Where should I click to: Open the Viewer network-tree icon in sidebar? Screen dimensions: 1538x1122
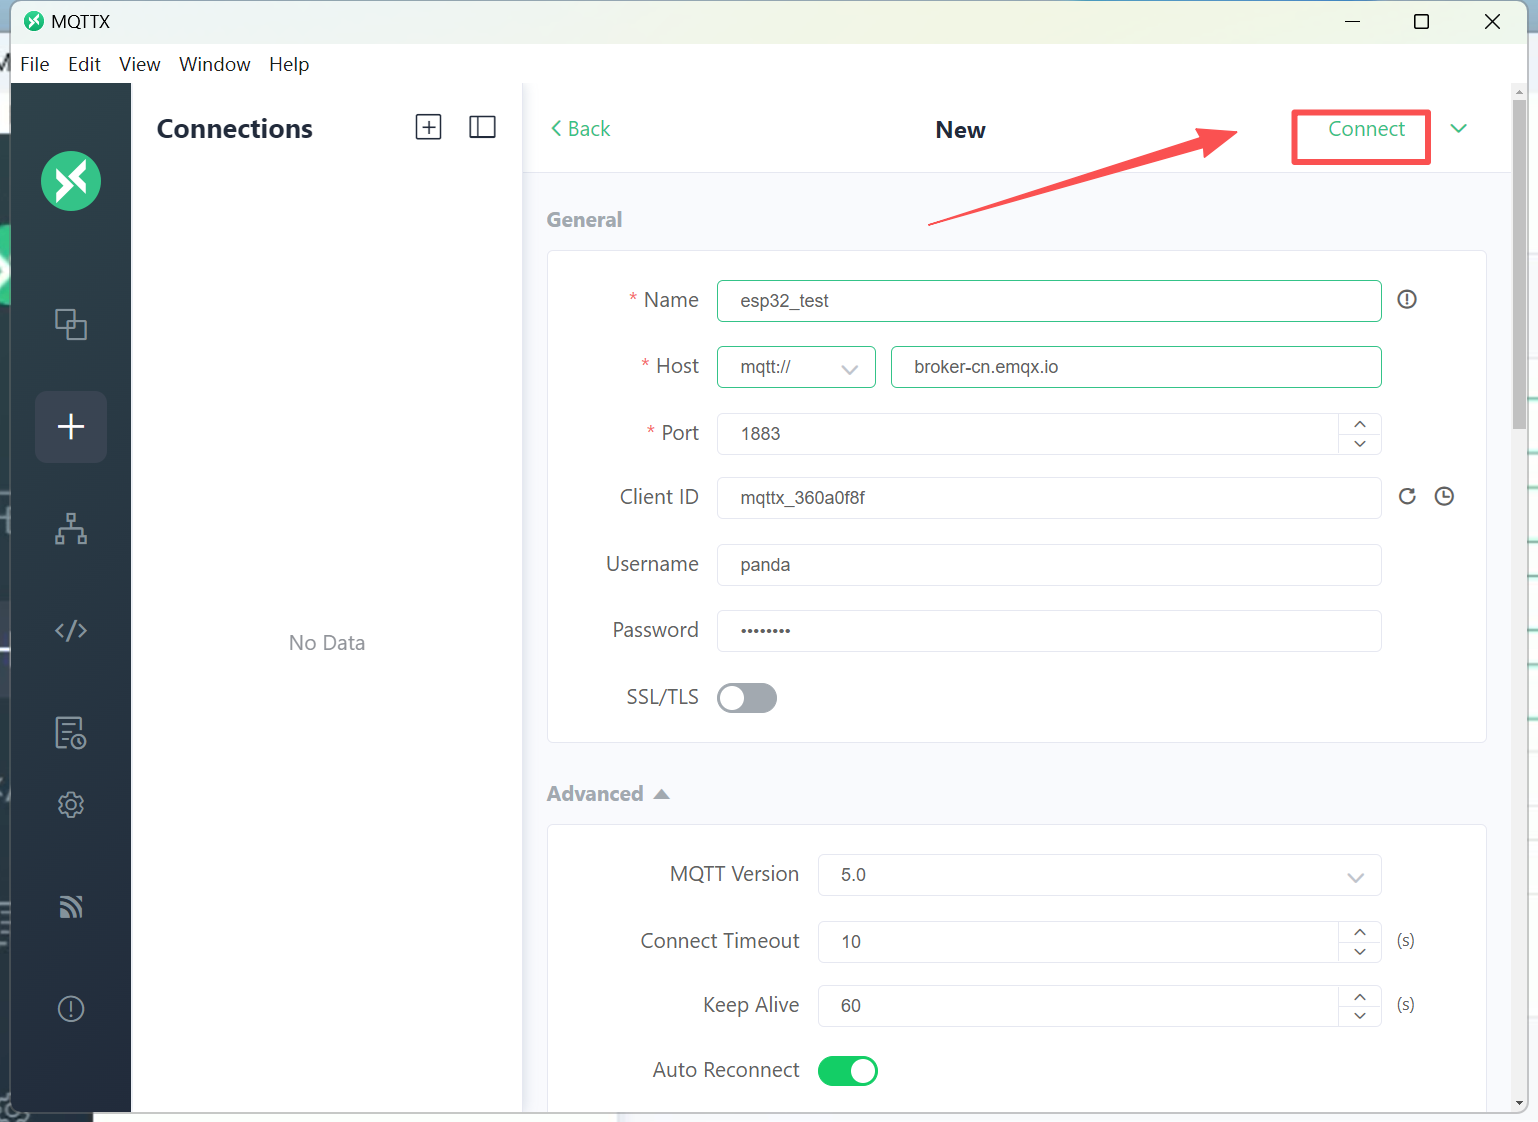[71, 528]
